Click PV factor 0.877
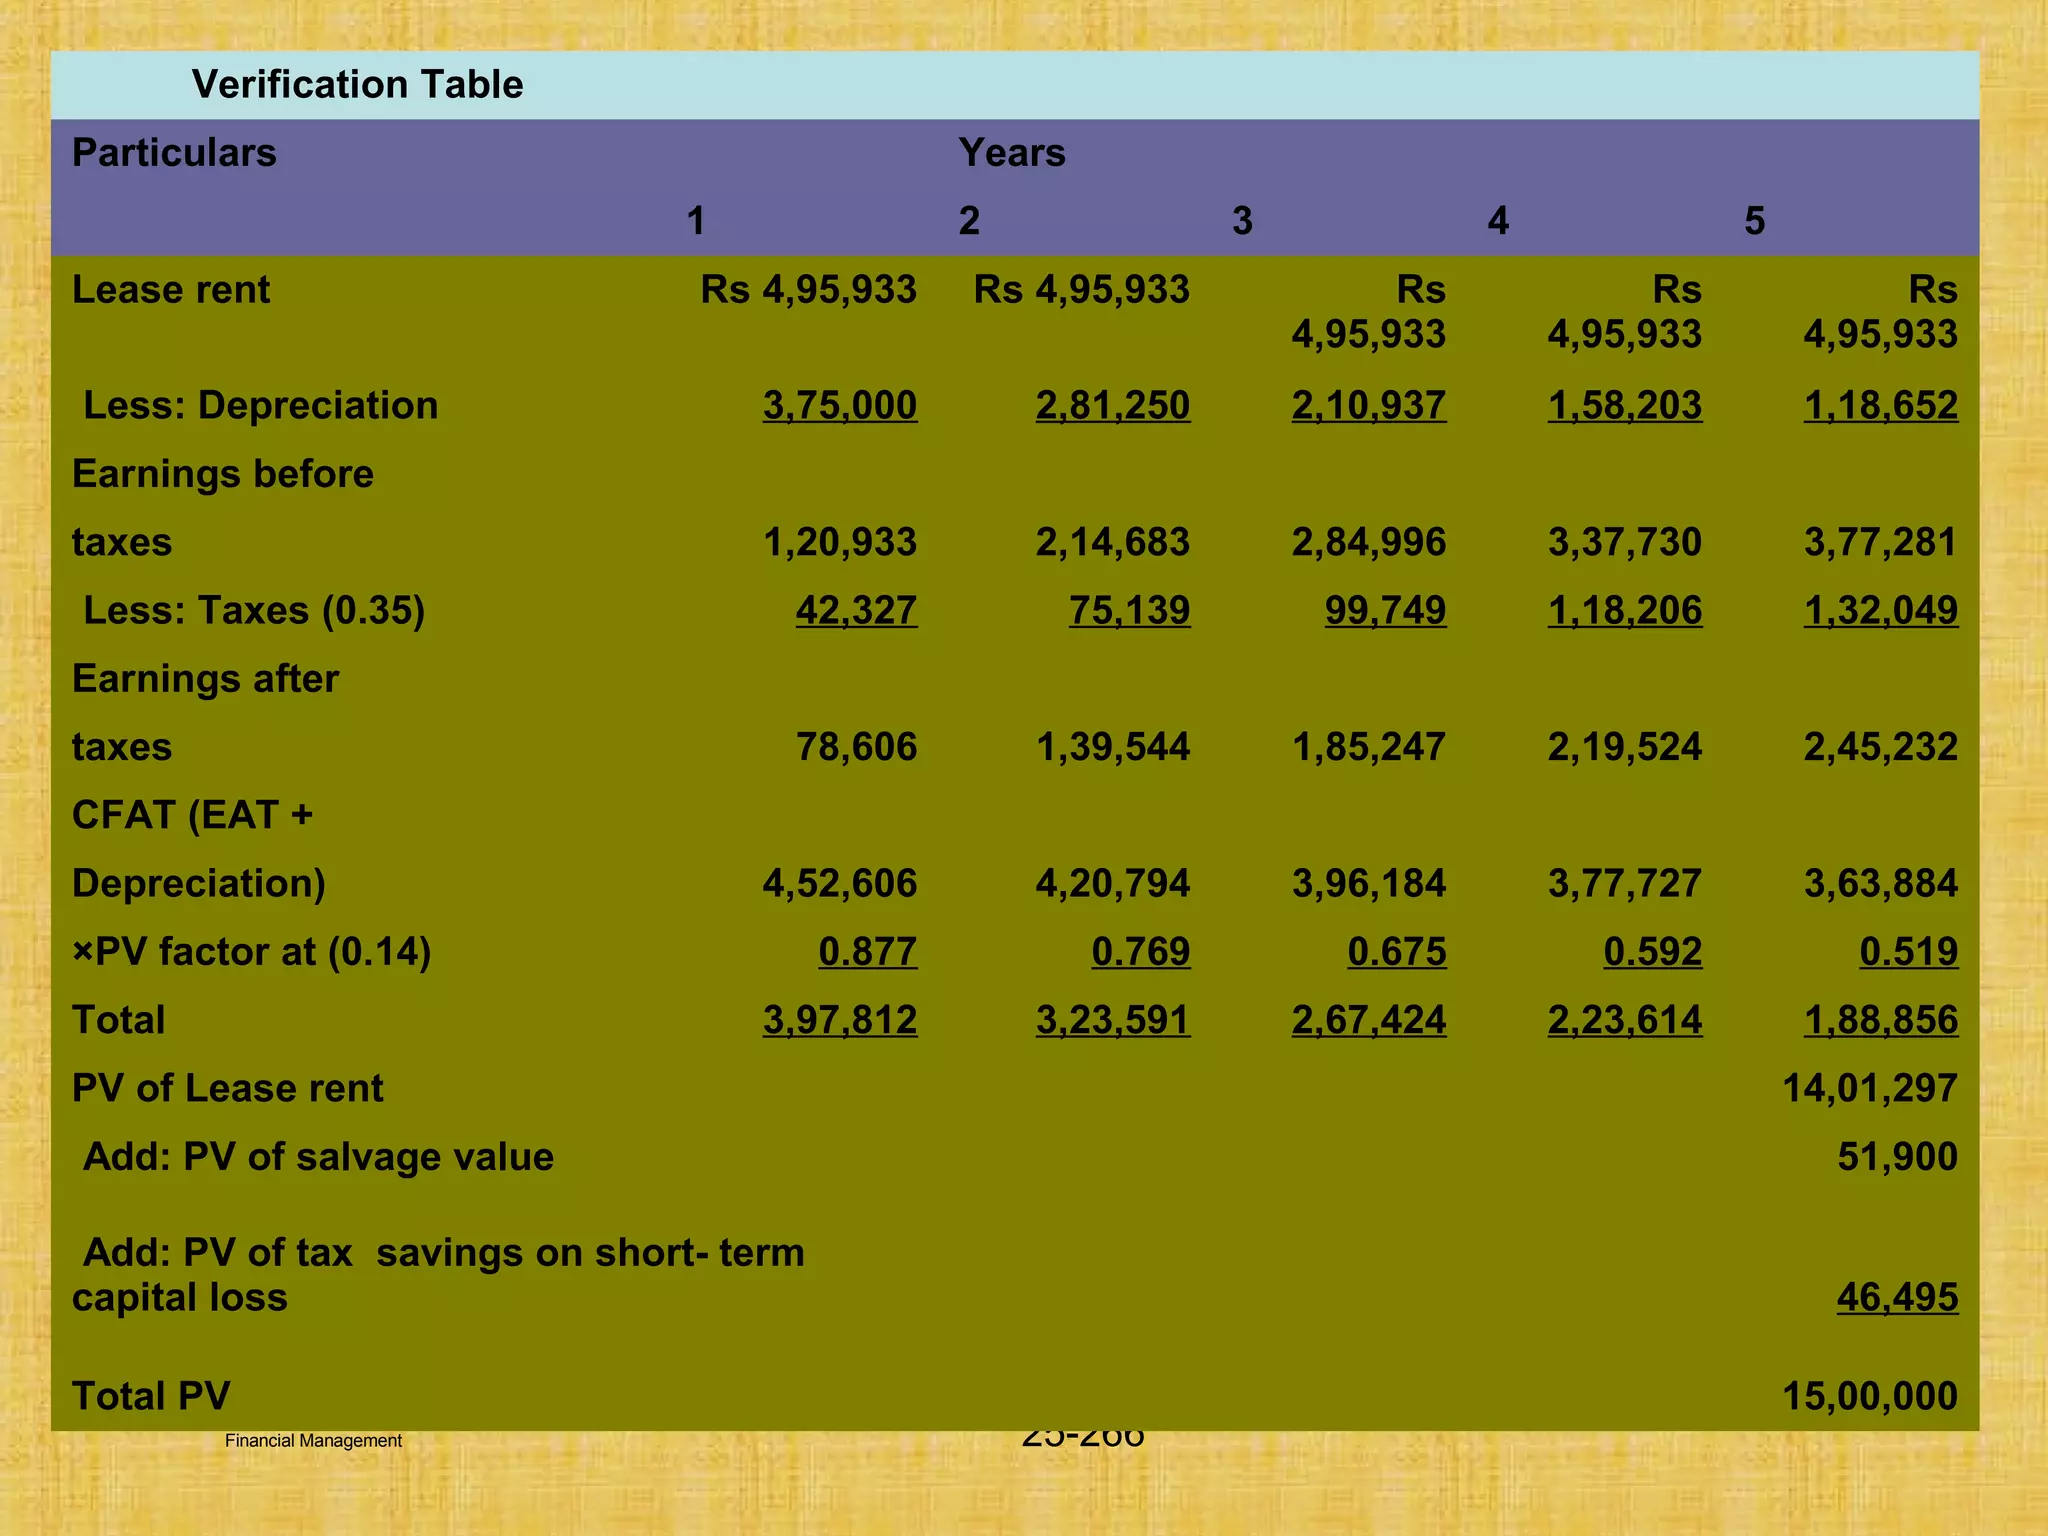The image size is (2048, 1536). tap(867, 952)
